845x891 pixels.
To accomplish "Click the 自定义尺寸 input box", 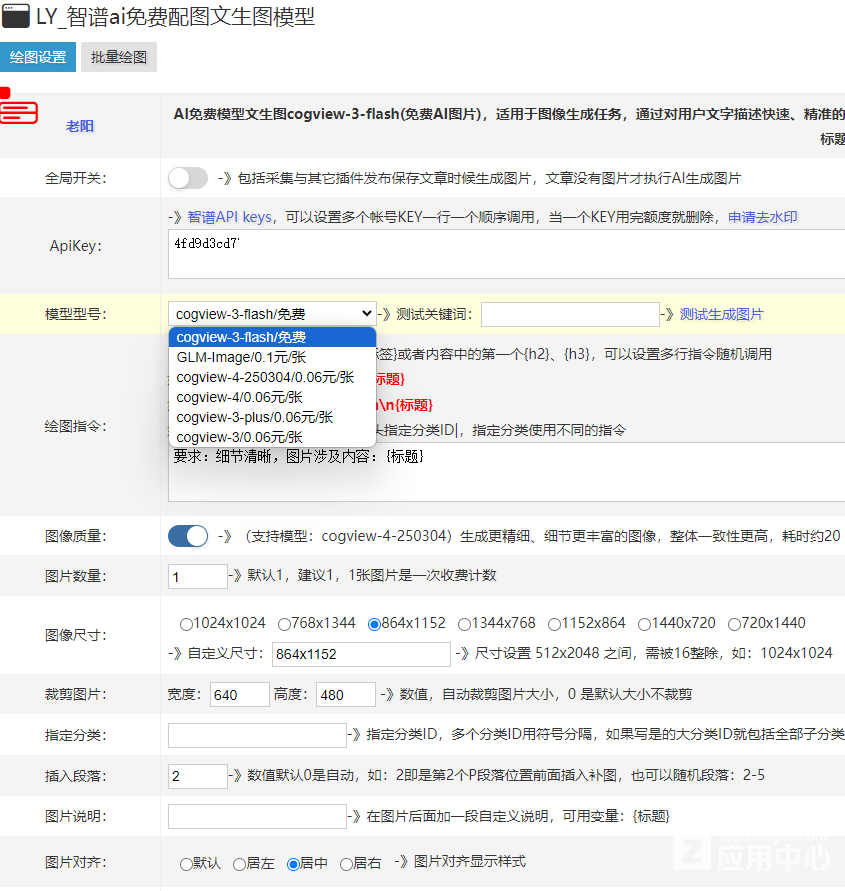I will [x=361, y=654].
